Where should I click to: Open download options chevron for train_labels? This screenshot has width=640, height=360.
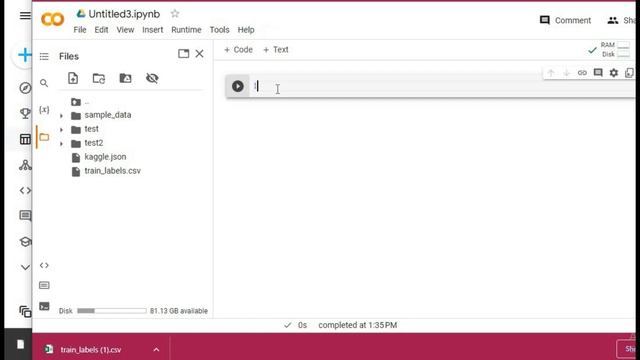coord(156,350)
